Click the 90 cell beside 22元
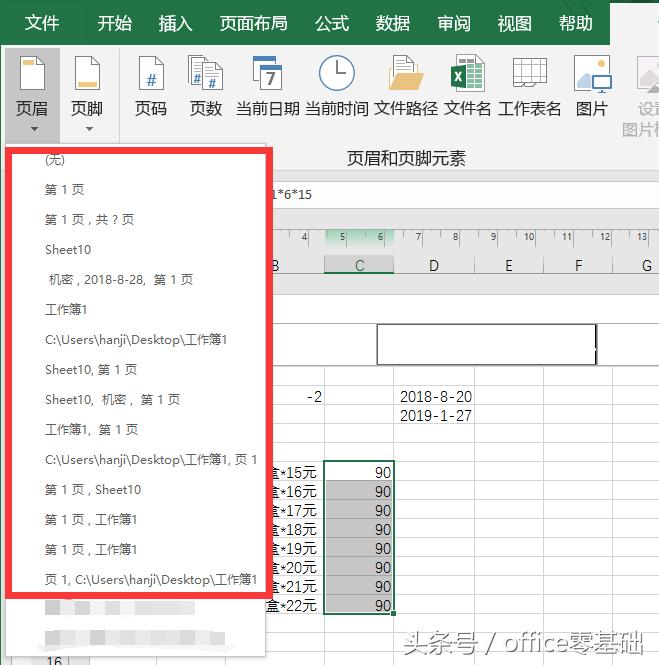Viewport: 659px width, 665px height. [x=359, y=605]
